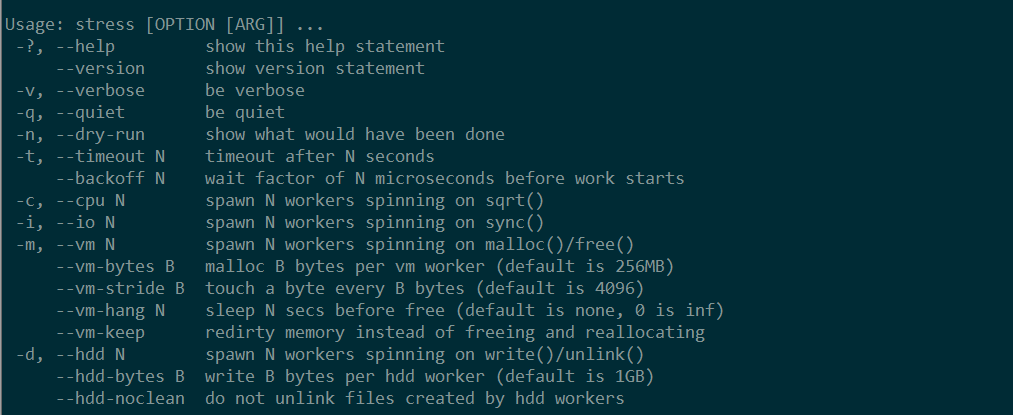Viewport: 1013px width, 415px height.
Task: Click the --vm-bytes B option
Action: coord(115,267)
